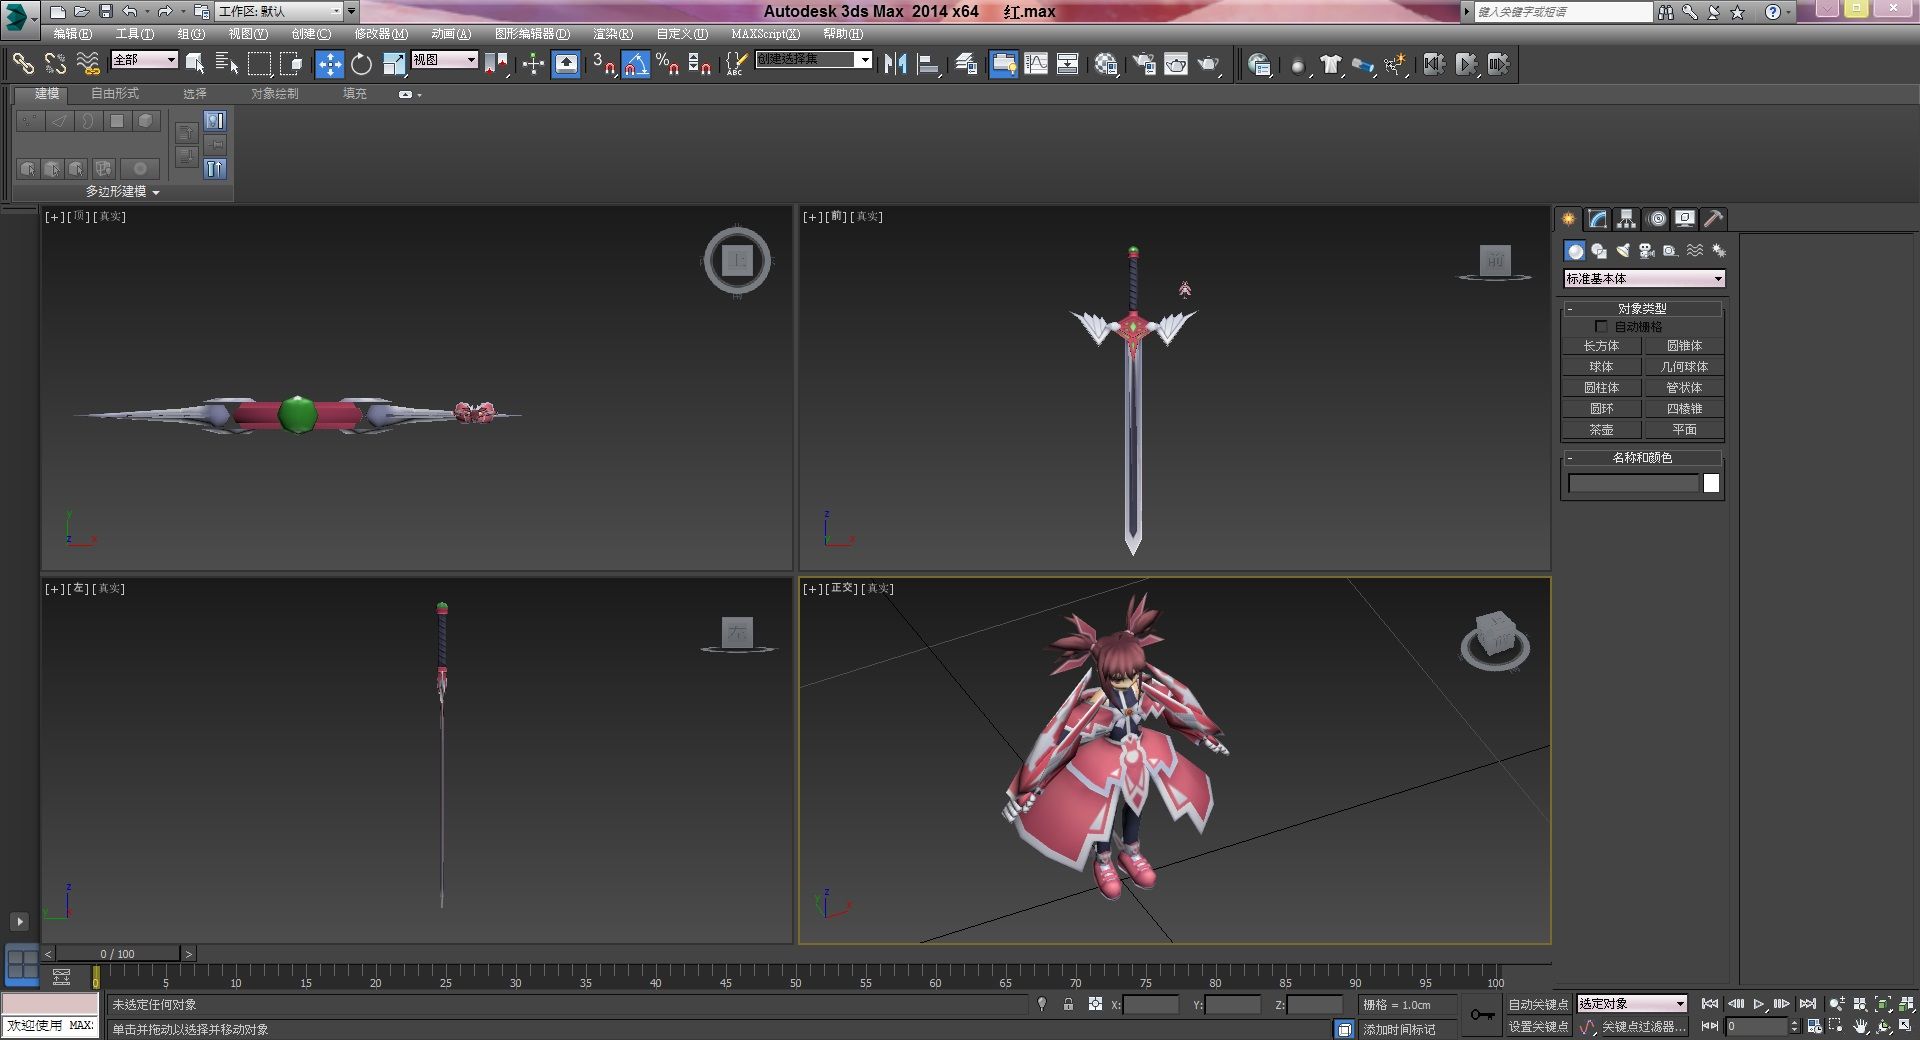This screenshot has width=1920, height=1040.
Task: Enable 自动栅格 checkbox
Action: click(x=1601, y=326)
